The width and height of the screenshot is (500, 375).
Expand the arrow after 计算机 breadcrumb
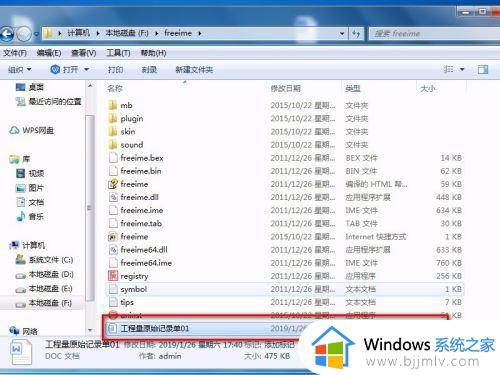(98, 33)
